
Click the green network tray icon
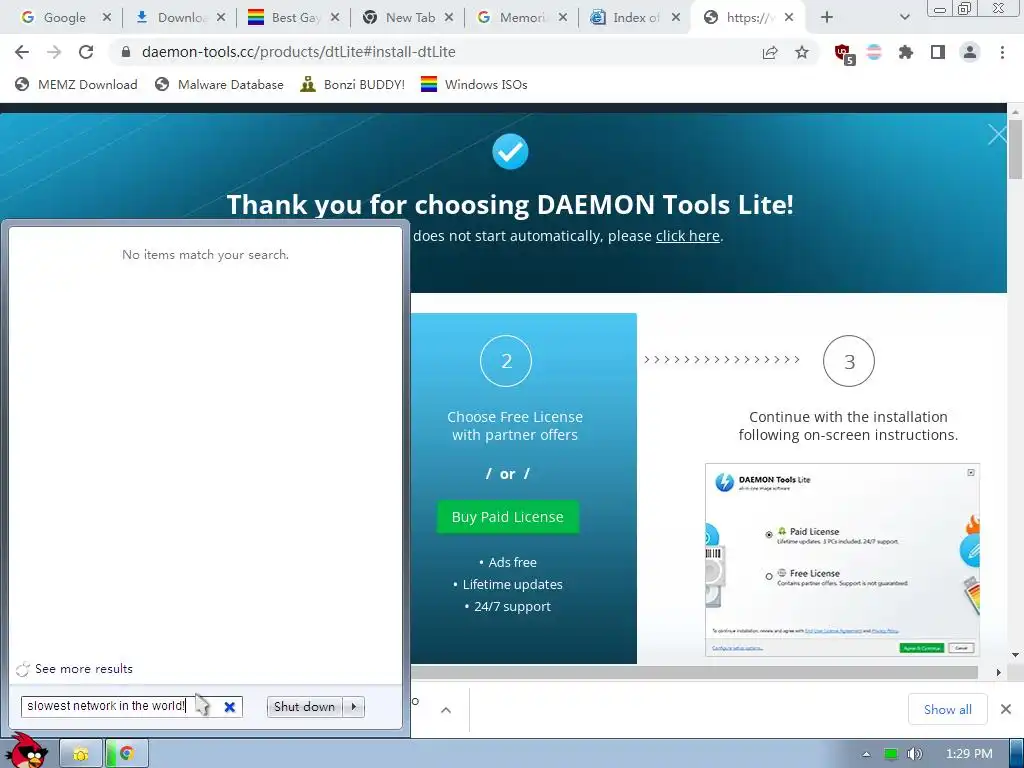(x=890, y=754)
